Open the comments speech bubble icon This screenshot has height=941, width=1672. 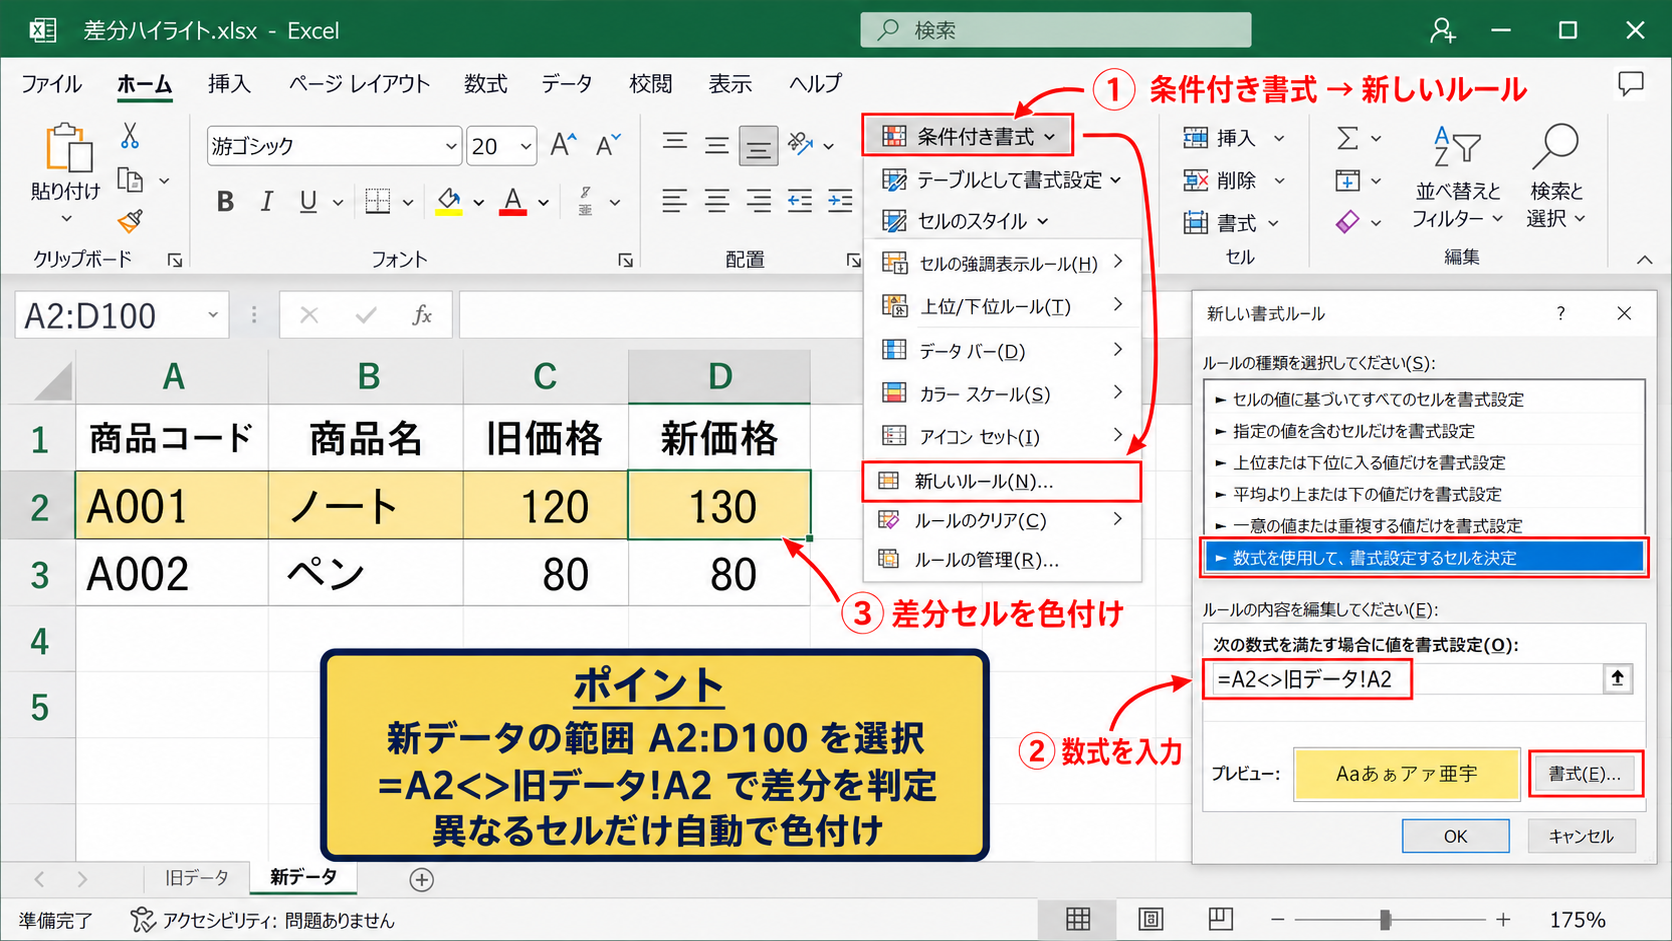click(x=1631, y=84)
